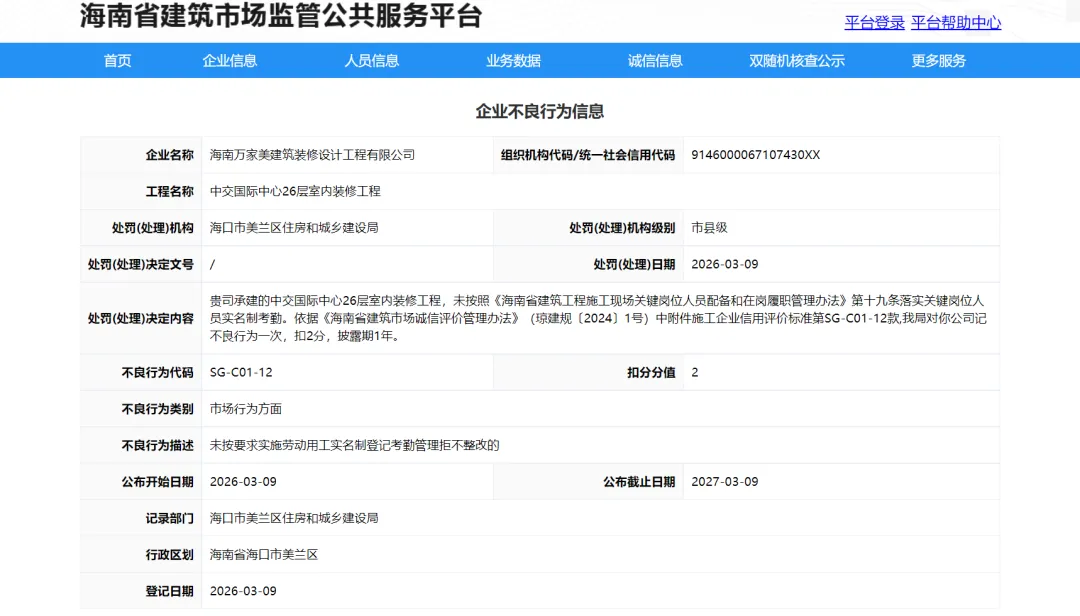Click the 组织机构代码/统一社会信用代码 label

(x=588, y=155)
